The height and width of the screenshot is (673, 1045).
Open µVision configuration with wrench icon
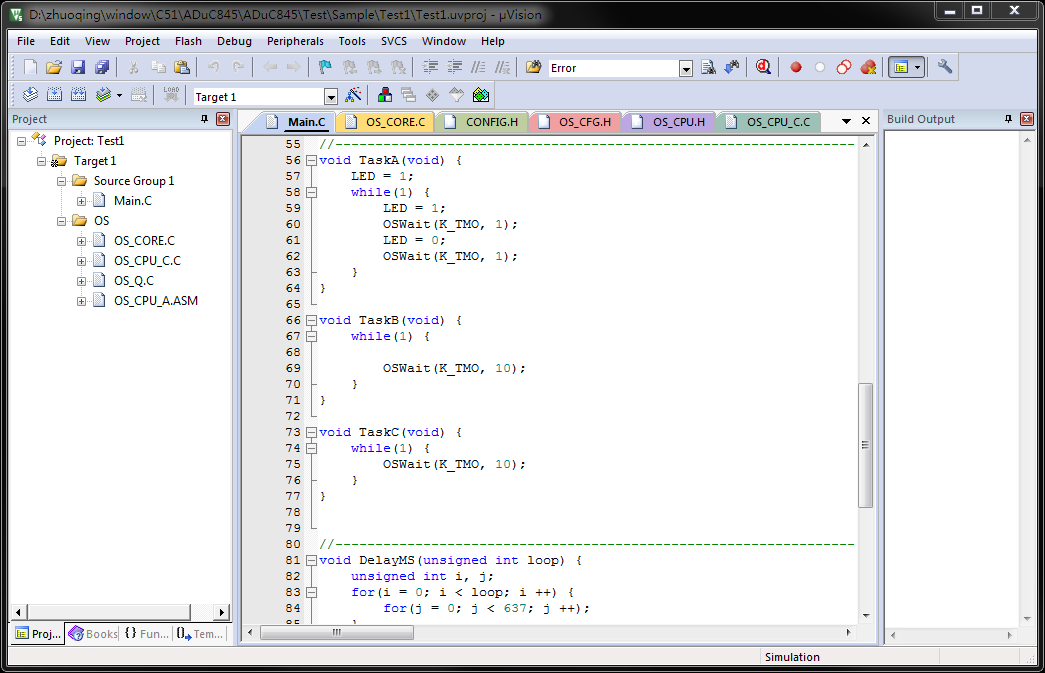pos(945,68)
